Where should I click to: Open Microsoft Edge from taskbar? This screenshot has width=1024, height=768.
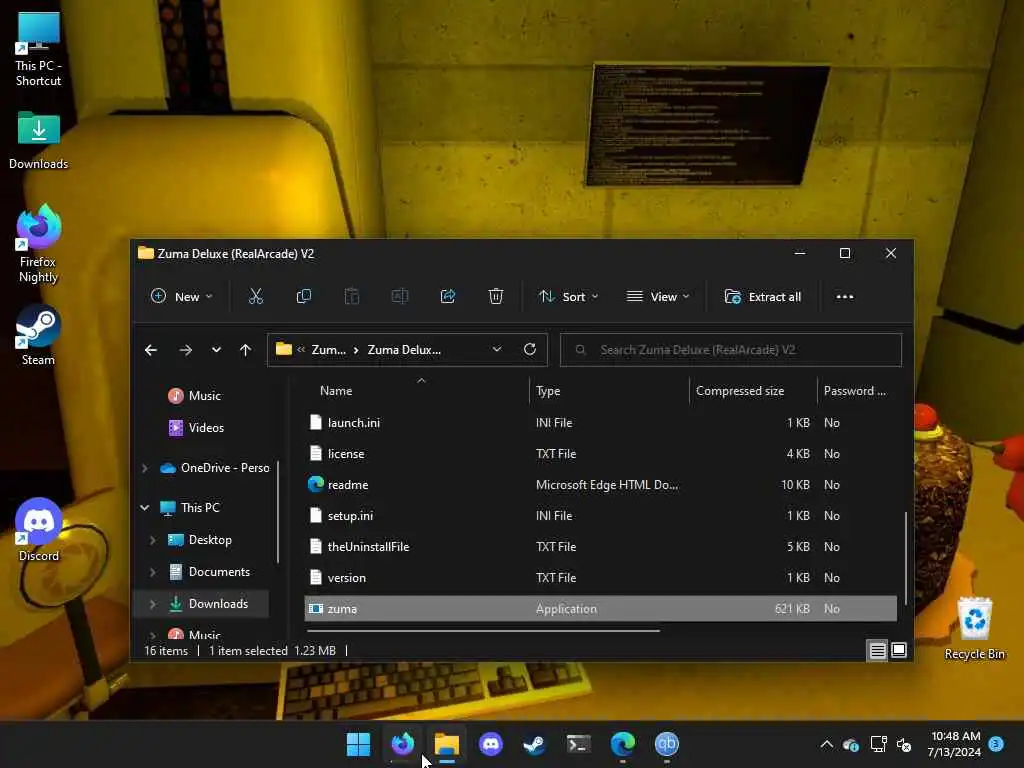pyautogui.click(x=622, y=744)
